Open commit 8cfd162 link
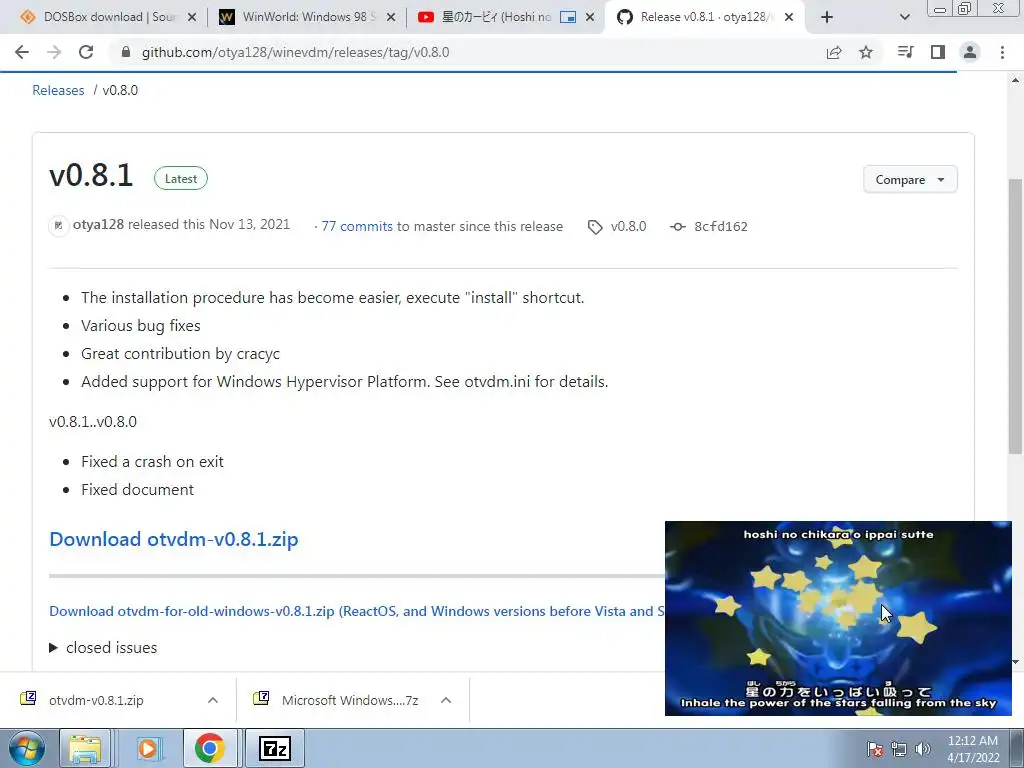Viewport: 1024px width, 768px height. click(720, 227)
